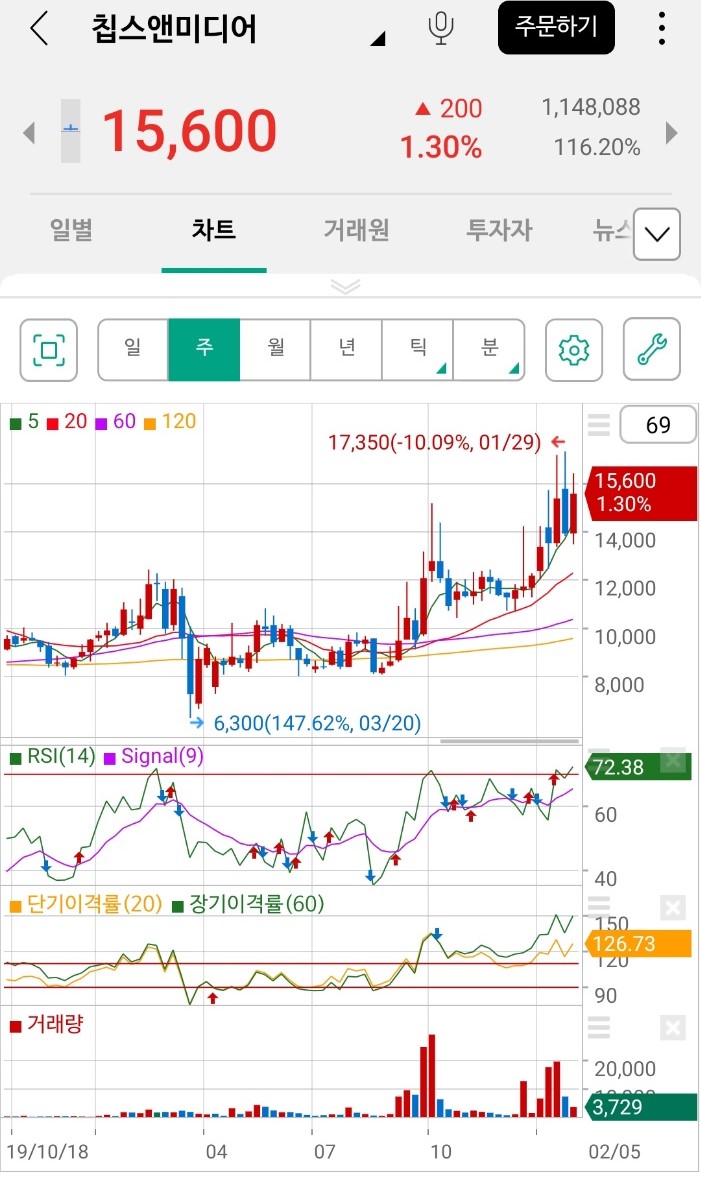Tap the end date label 02/05
The height and width of the screenshot is (1179, 701).
pos(615,1151)
